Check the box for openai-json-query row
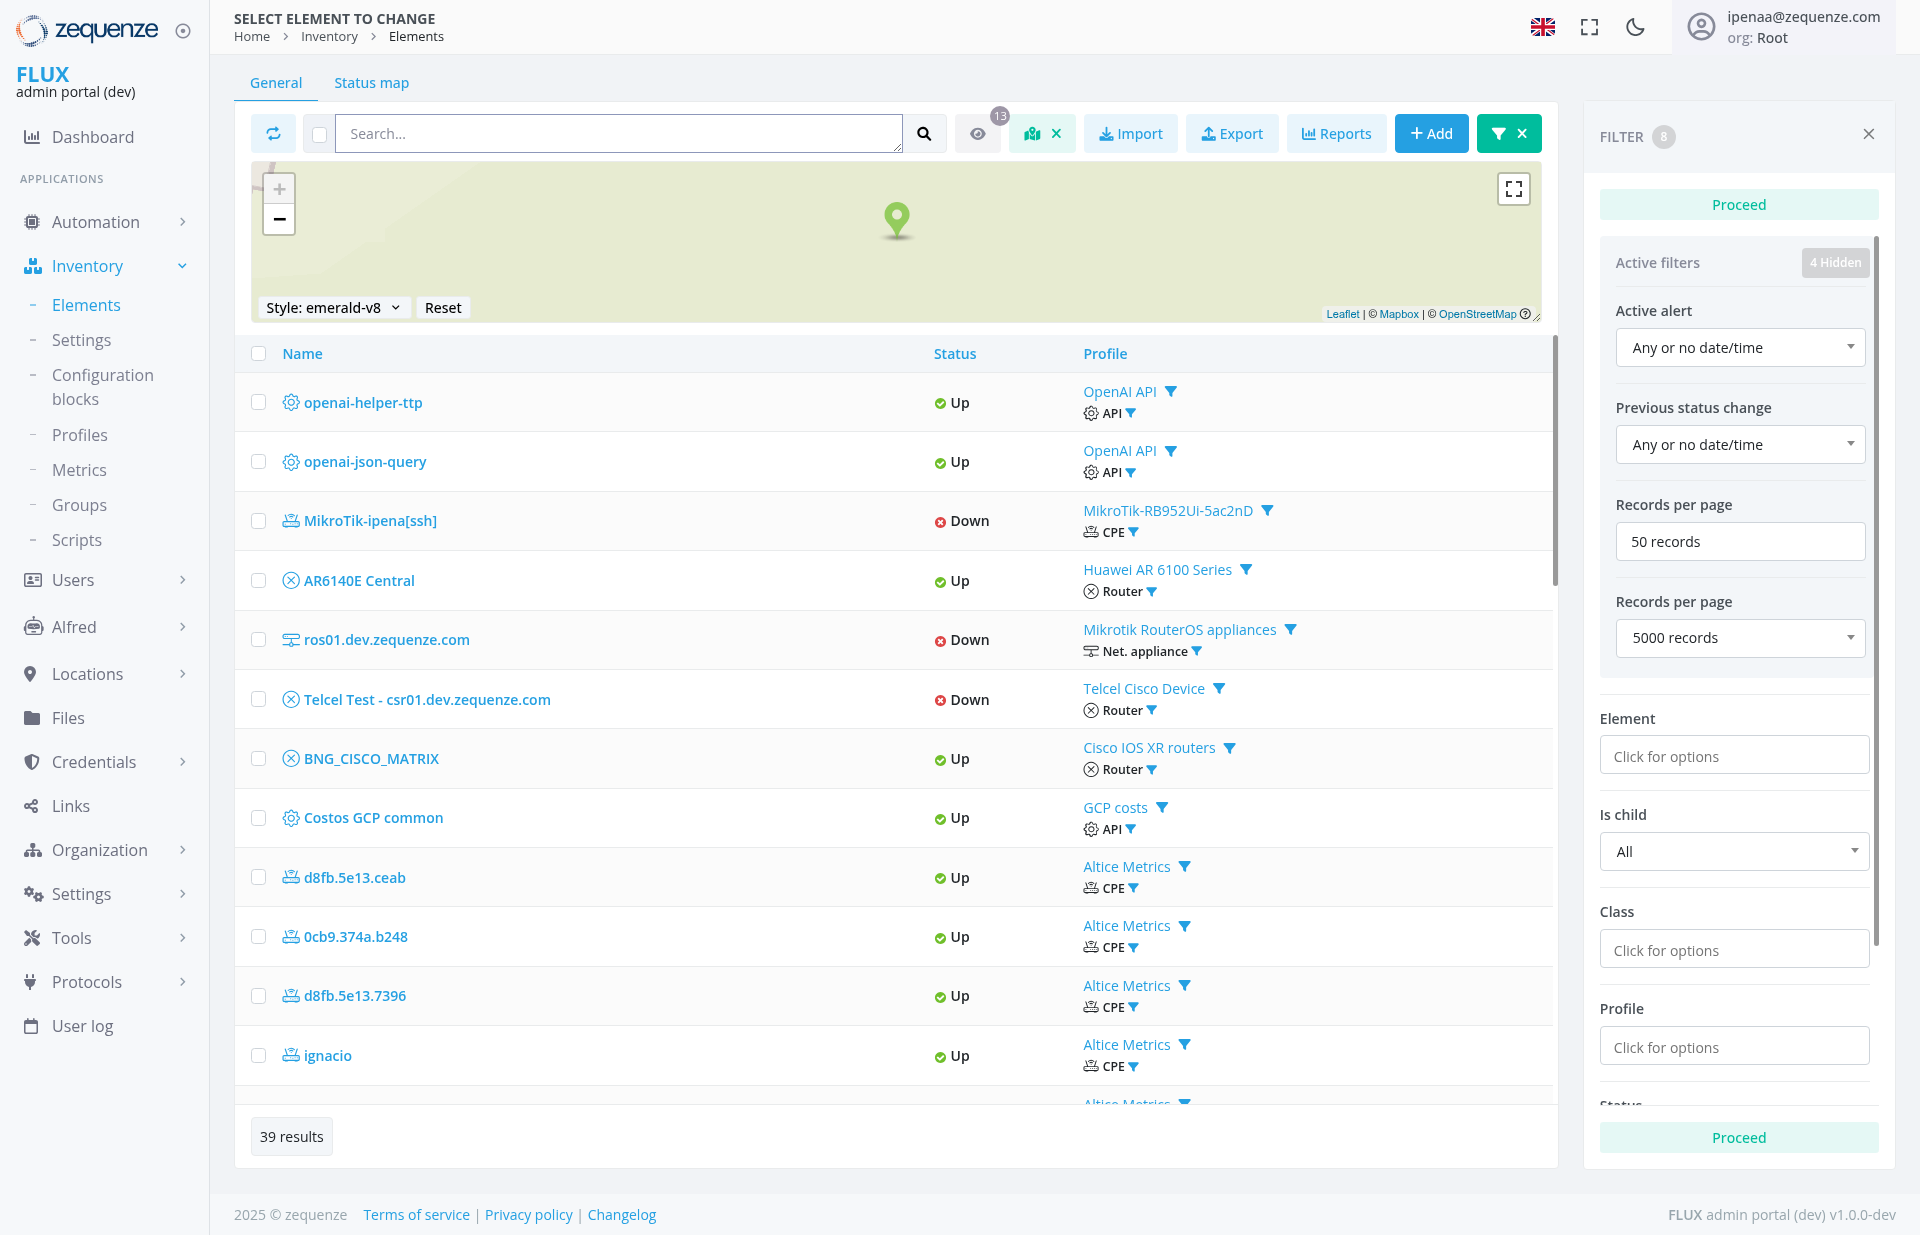 [x=259, y=462]
